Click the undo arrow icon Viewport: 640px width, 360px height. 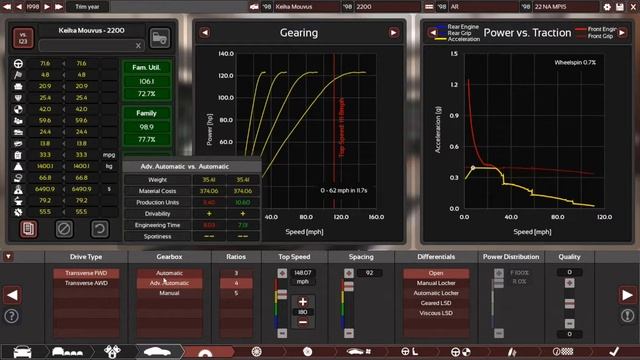[100, 229]
